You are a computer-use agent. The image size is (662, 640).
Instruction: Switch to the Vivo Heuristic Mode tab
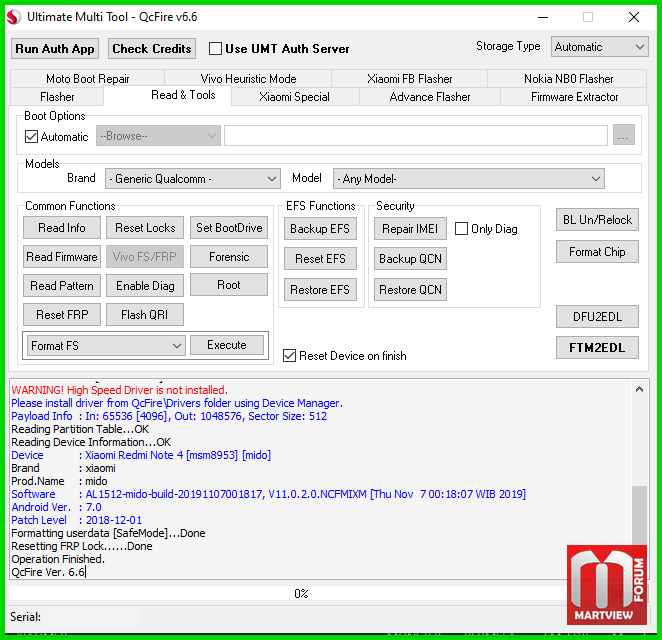248,79
